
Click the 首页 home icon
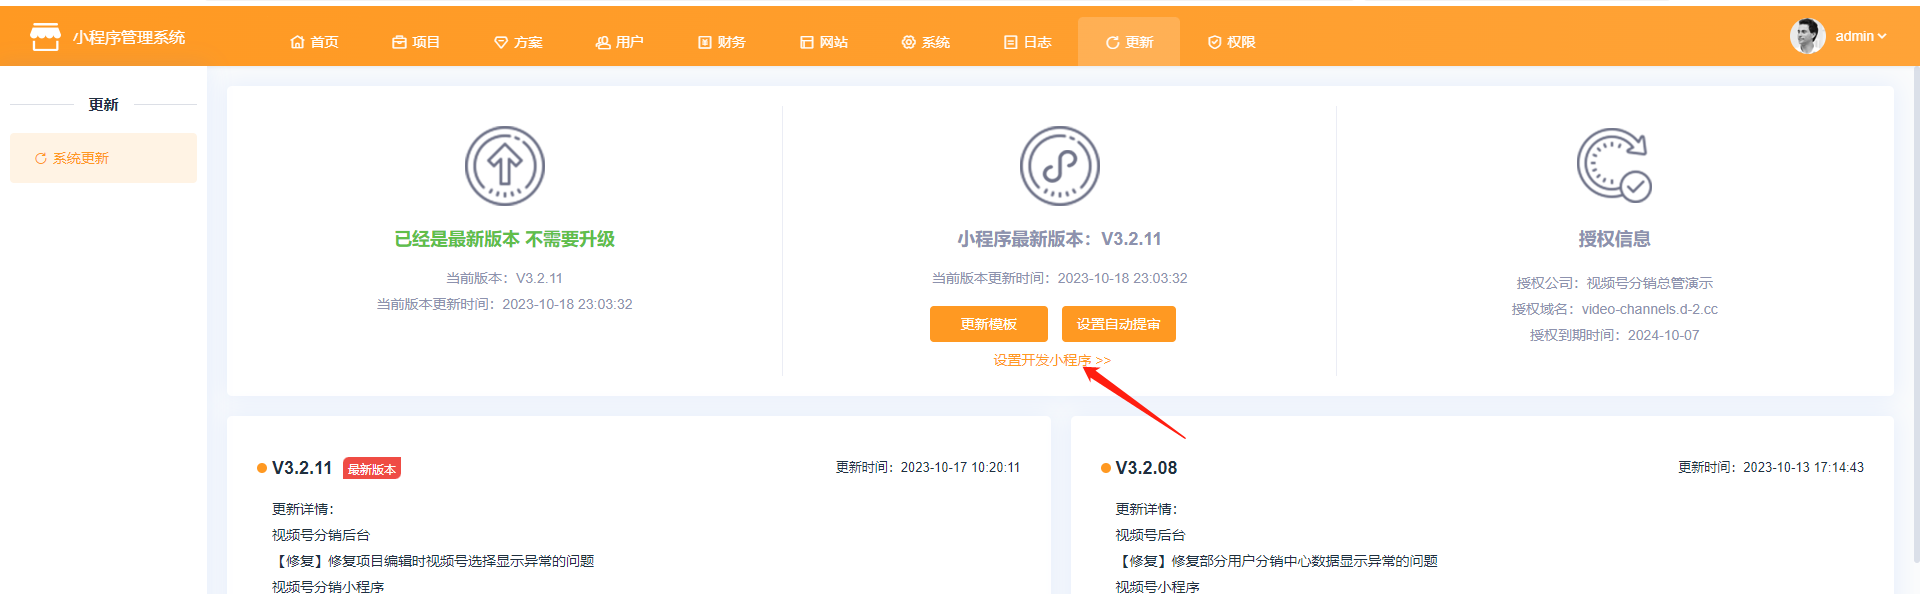(297, 42)
